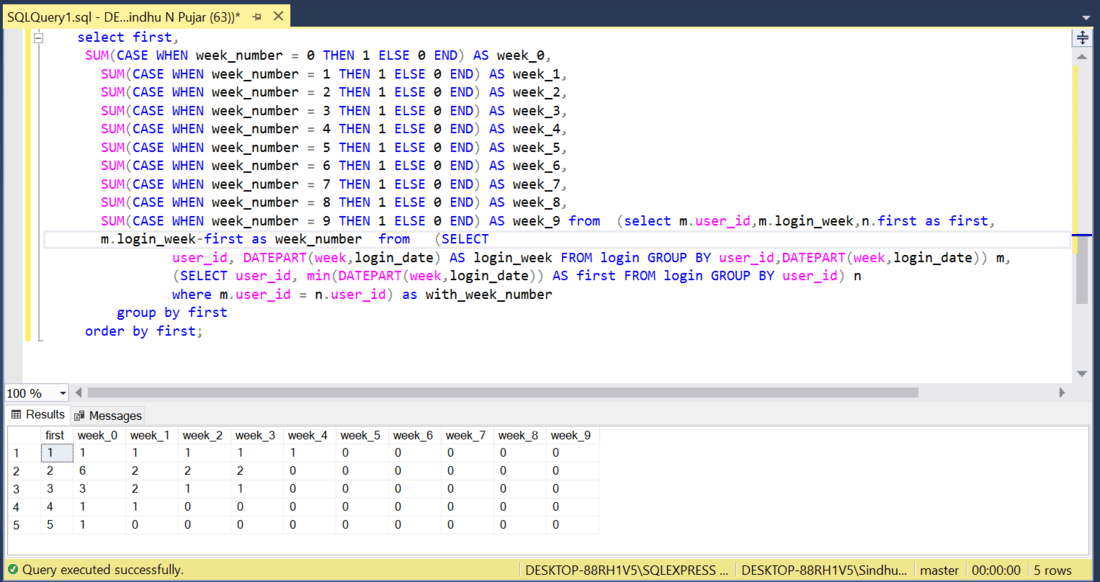1100x582 pixels.
Task: Click the week_7 column header
Action: pyautogui.click(x=467, y=435)
